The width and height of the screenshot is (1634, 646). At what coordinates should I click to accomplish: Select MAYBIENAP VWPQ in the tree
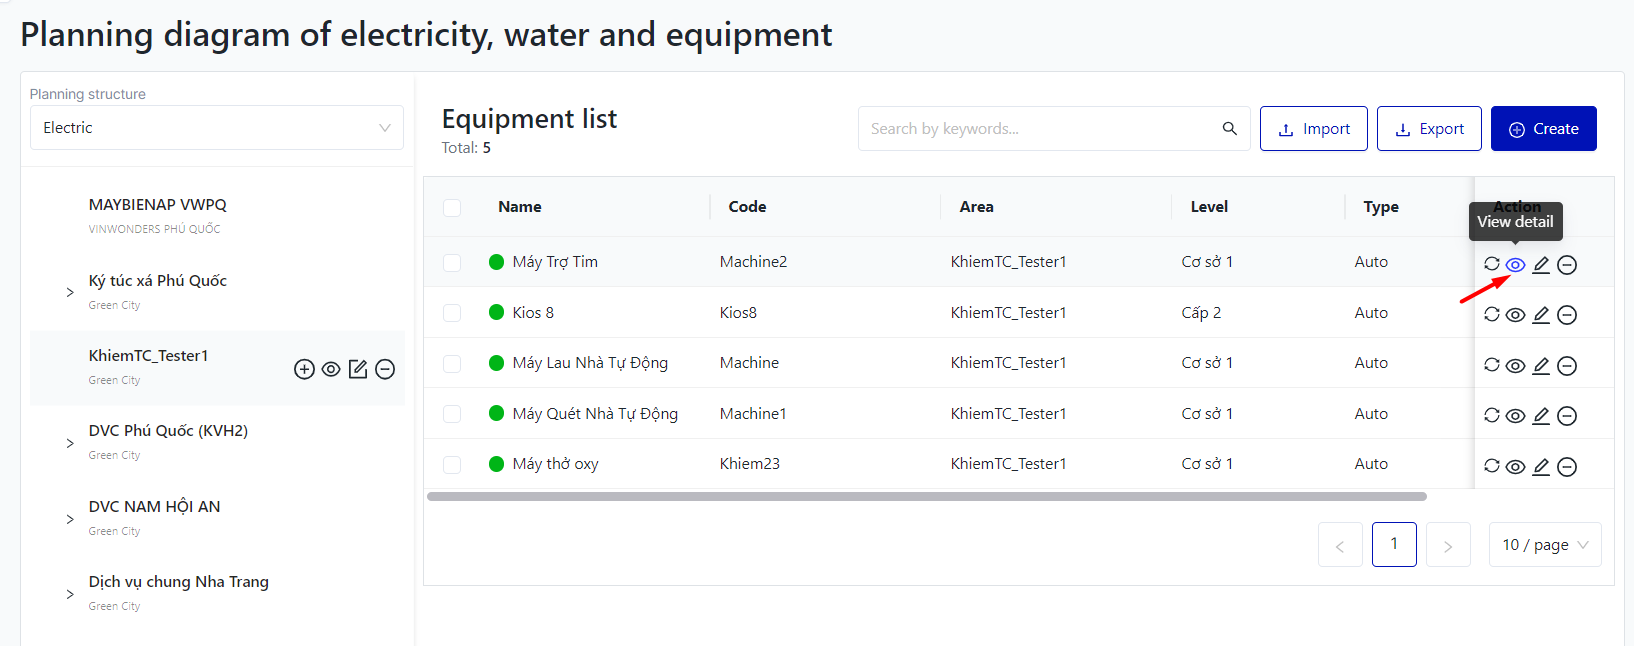coord(158,205)
